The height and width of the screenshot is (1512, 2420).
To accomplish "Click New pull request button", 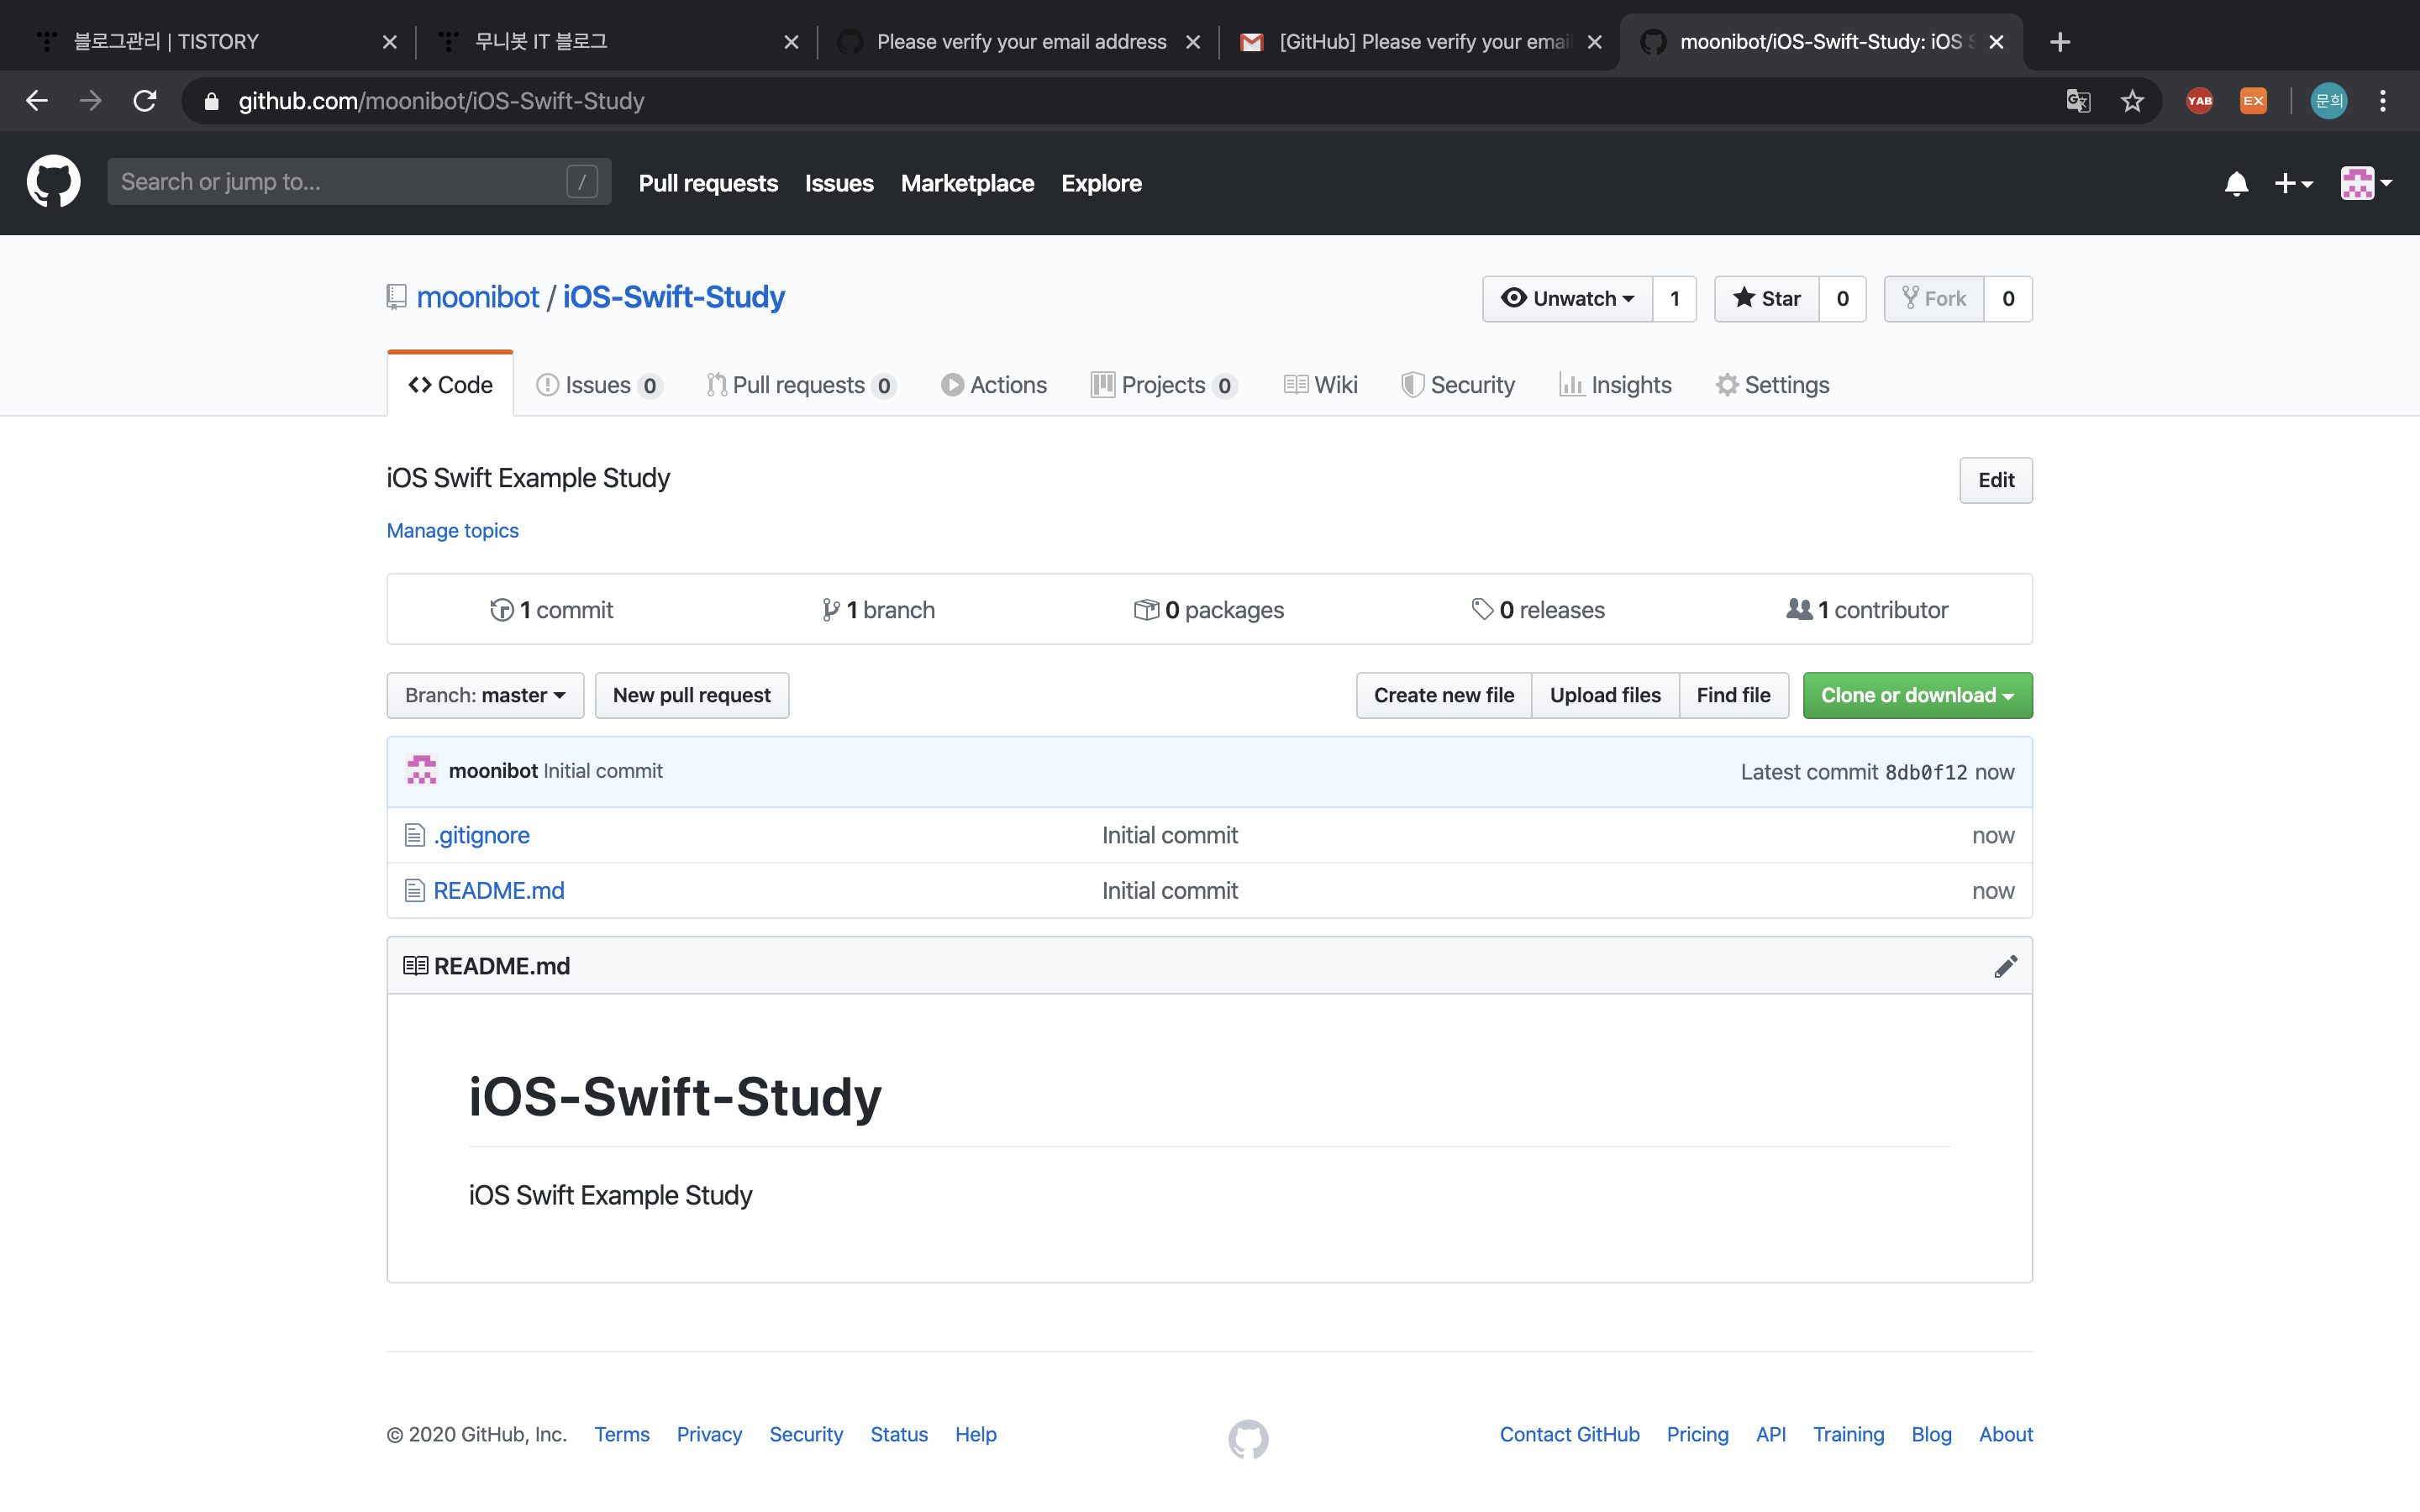I will point(691,695).
